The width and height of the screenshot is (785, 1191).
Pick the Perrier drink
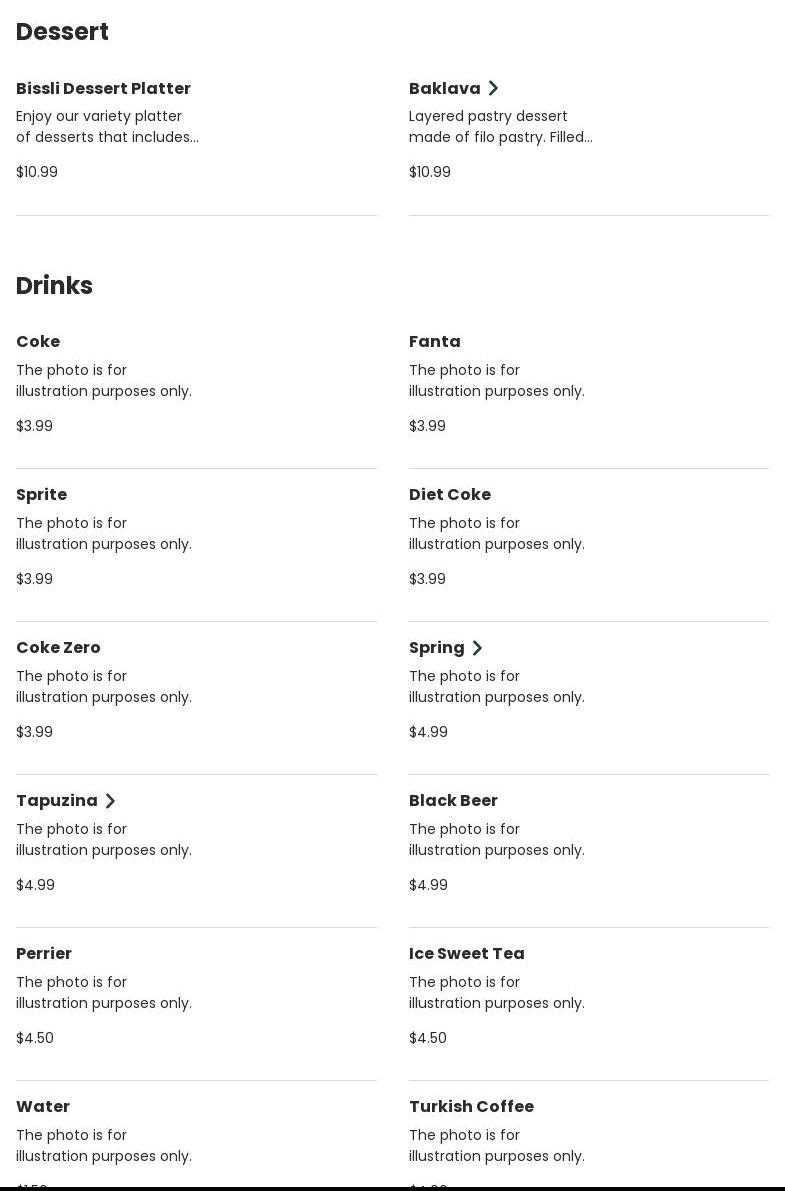coord(44,954)
